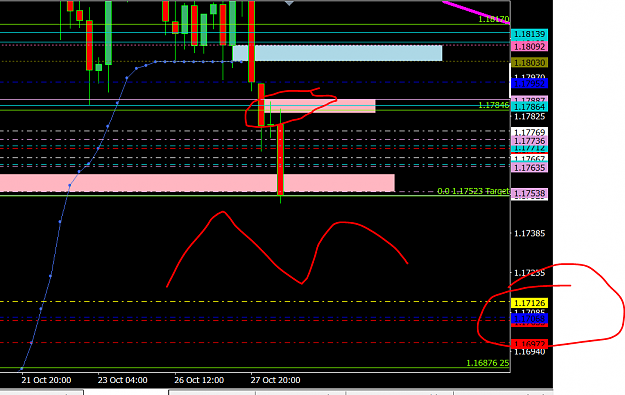Click the blue 1.17952 price label

(x=529, y=84)
